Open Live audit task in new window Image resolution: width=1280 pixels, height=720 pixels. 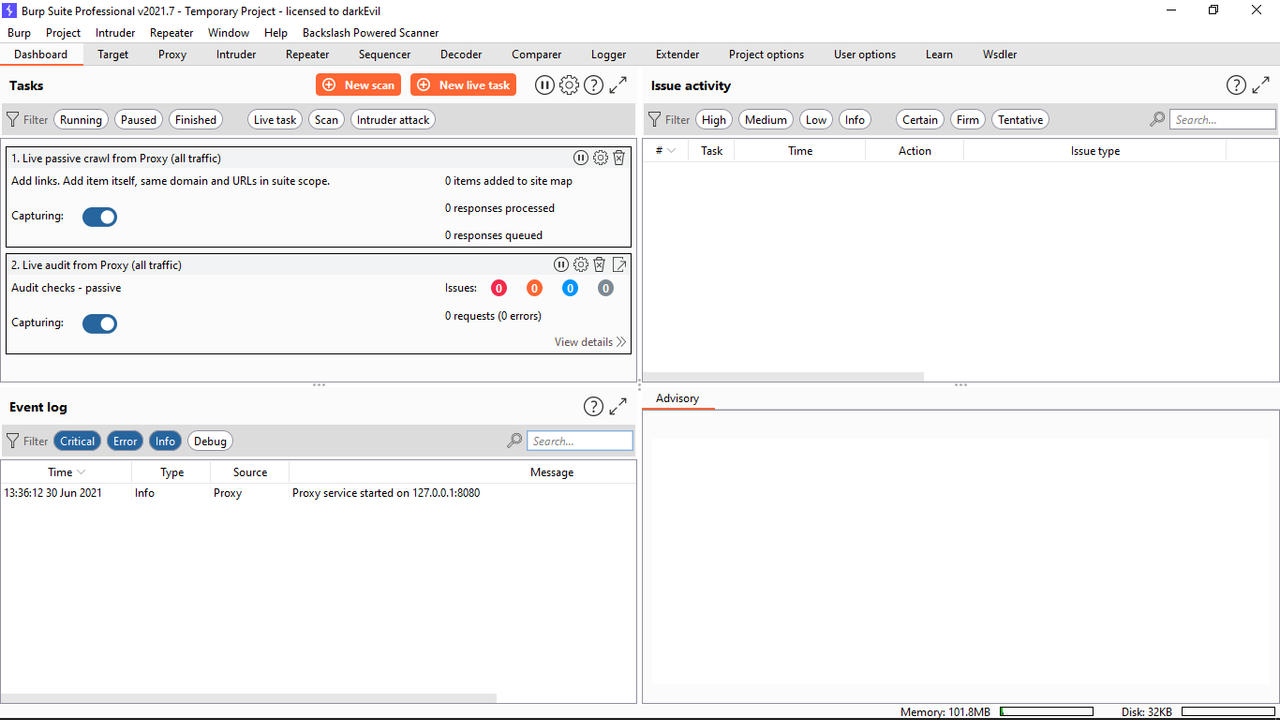(x=619, y=264)
